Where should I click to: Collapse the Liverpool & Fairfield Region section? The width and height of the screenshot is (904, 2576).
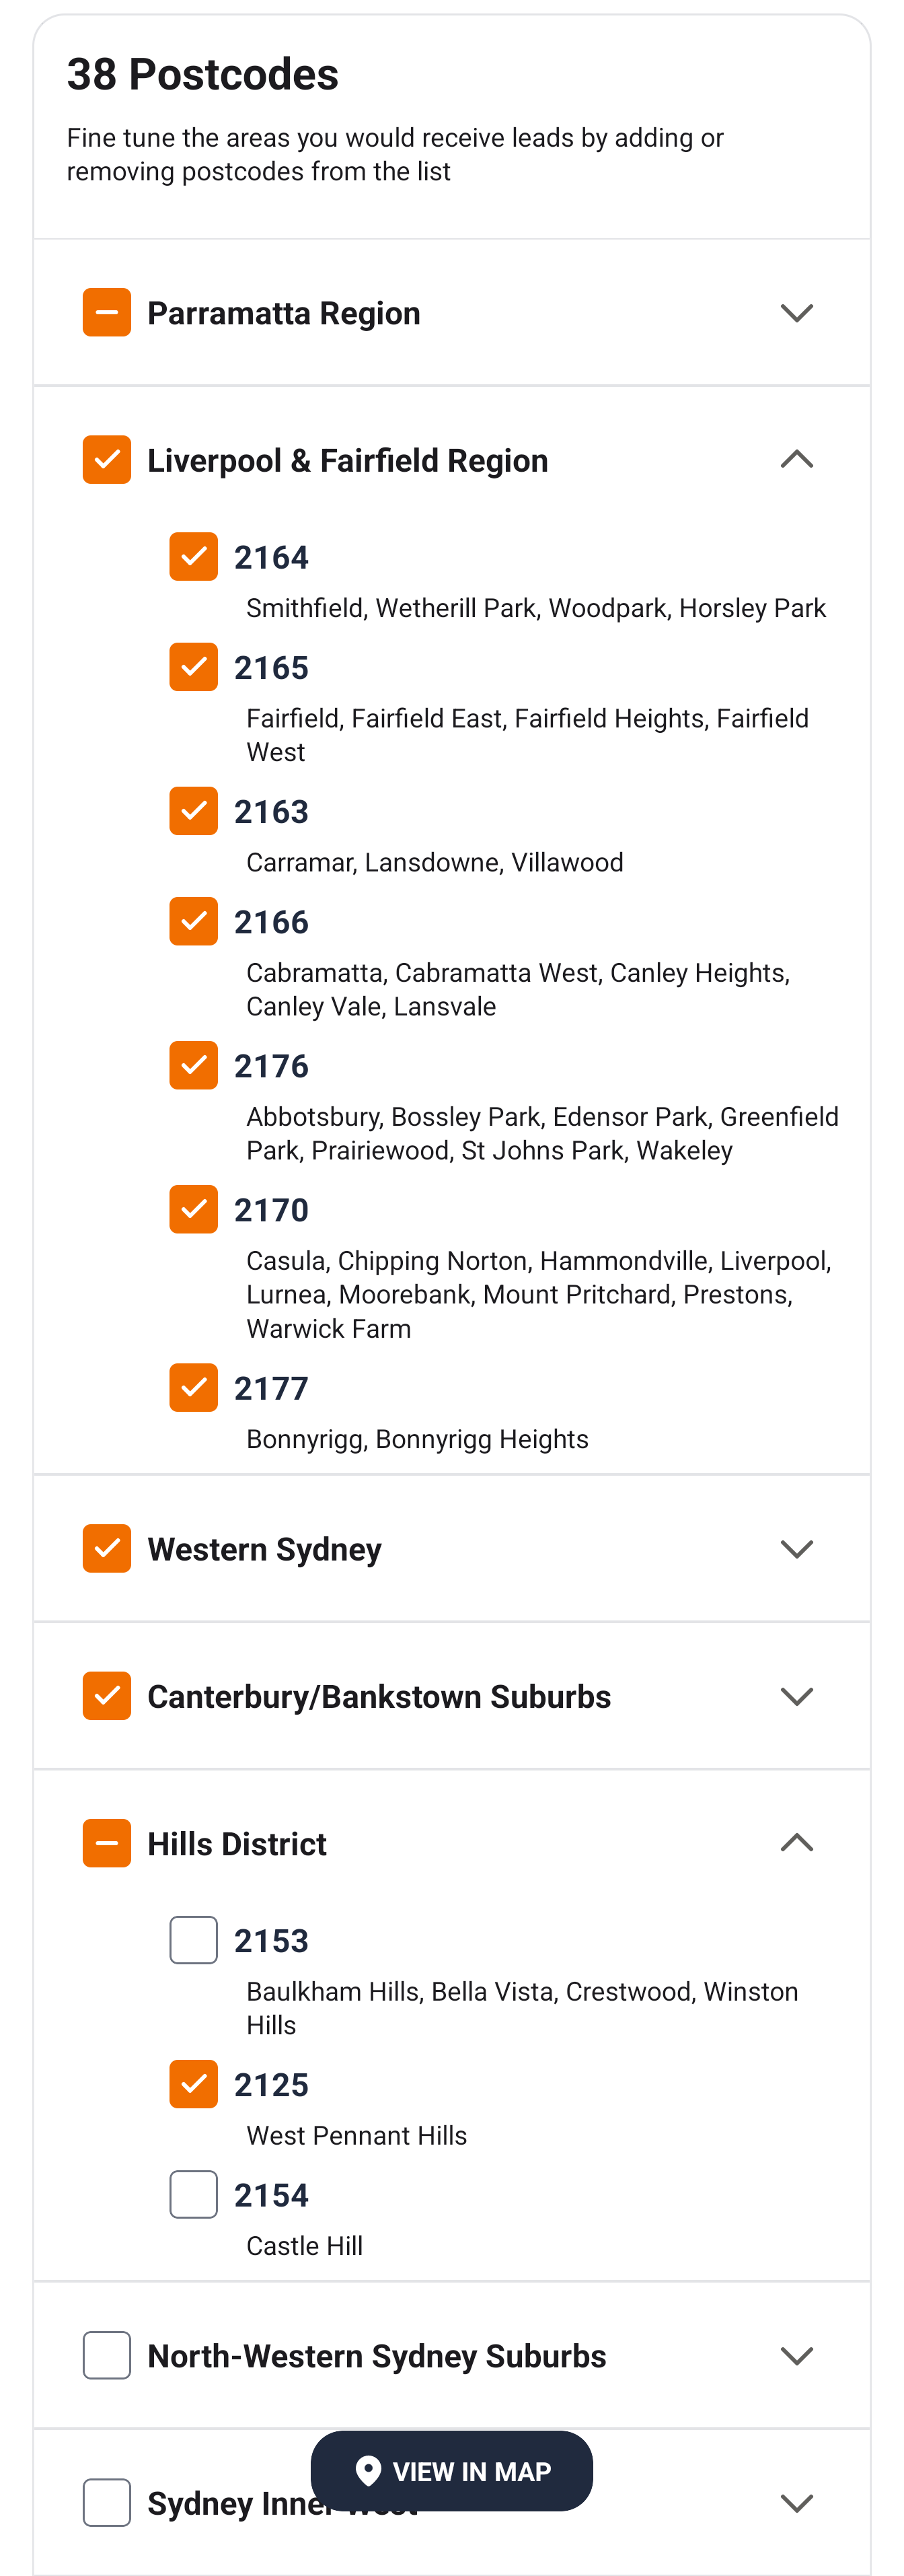pos(796,460)
